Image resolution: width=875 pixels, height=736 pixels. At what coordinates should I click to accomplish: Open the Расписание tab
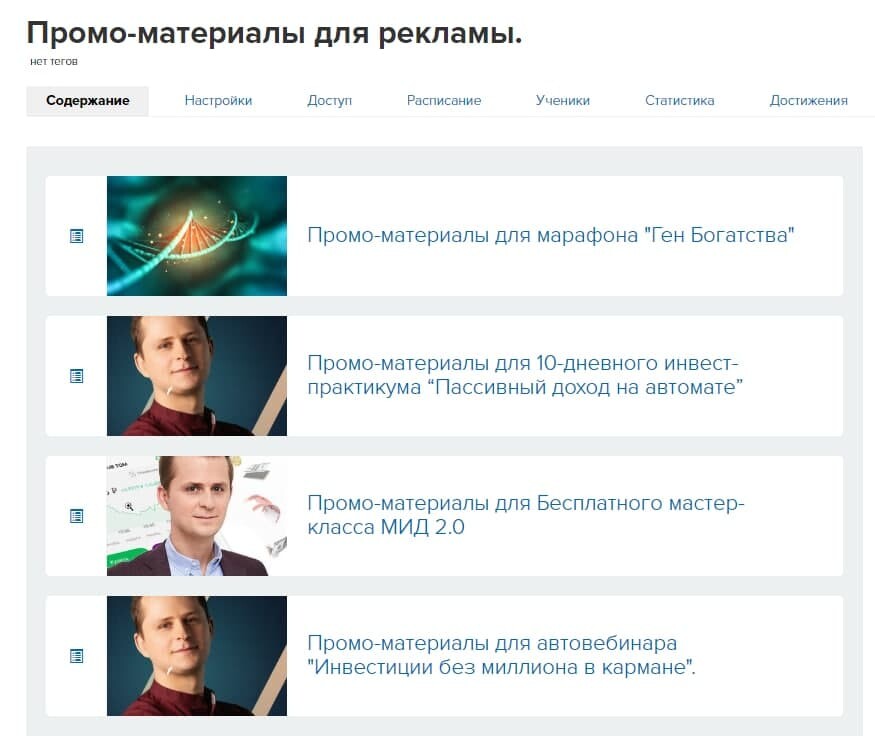coord(444,101)
